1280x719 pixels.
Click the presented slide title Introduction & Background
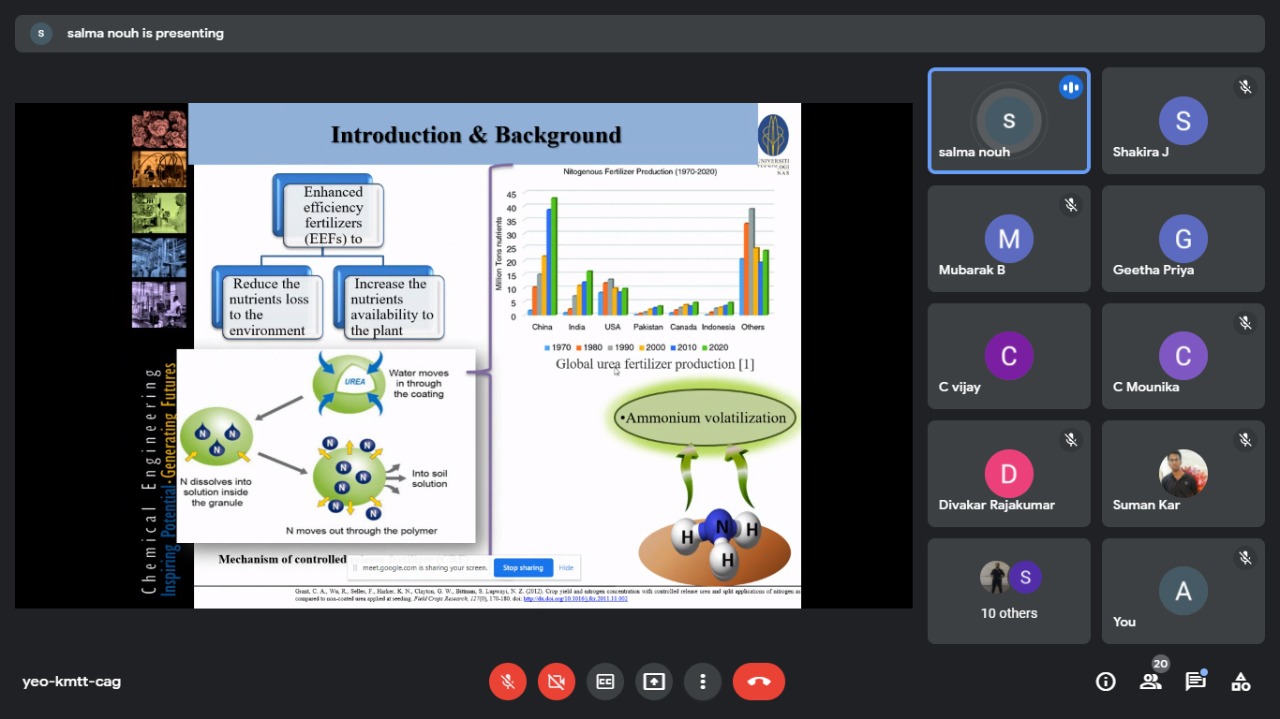pyautogui.click(x=476, y=135)
